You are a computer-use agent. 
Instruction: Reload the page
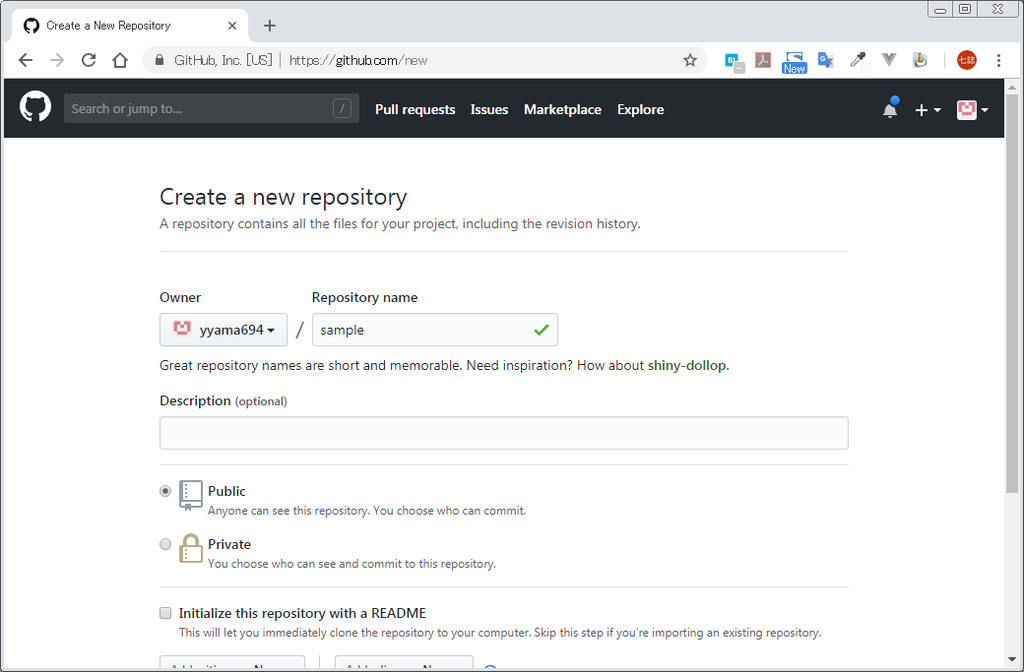pos(89,60)
